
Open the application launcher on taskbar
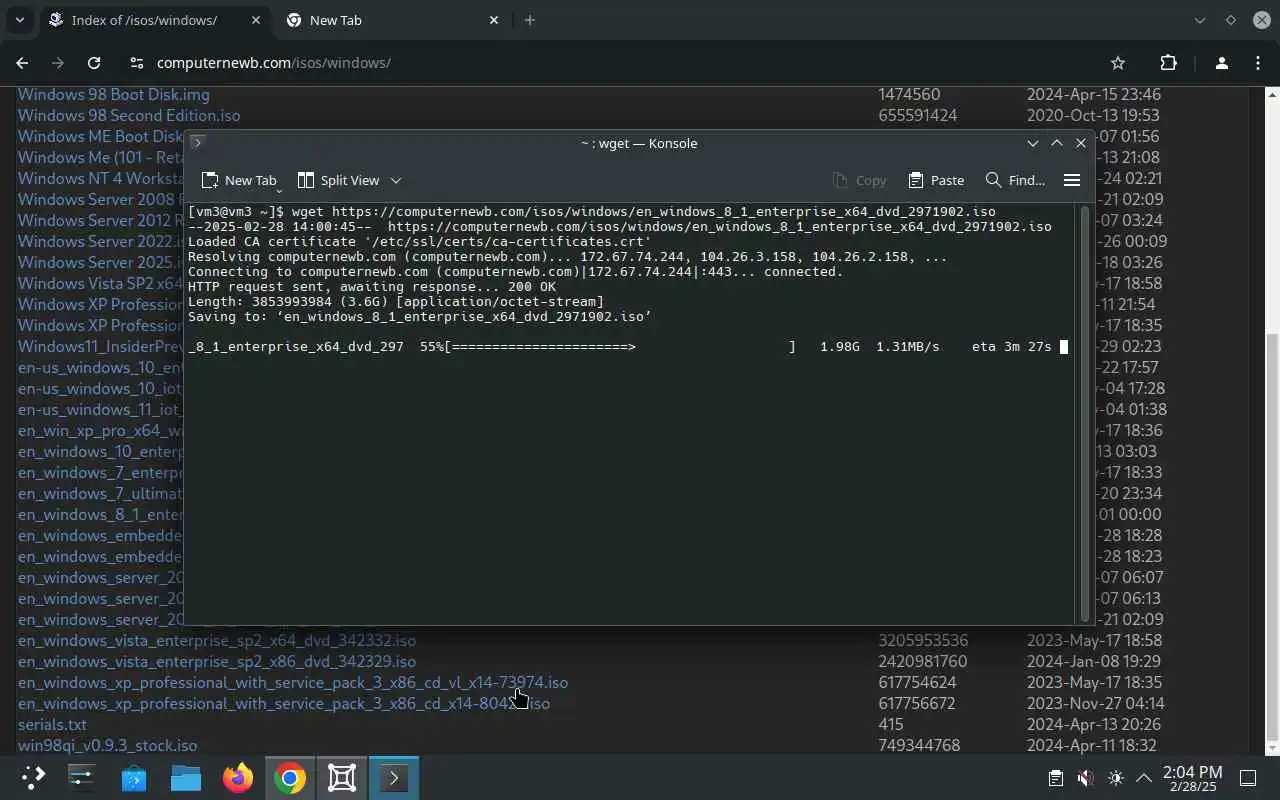(x=33, y=778)
